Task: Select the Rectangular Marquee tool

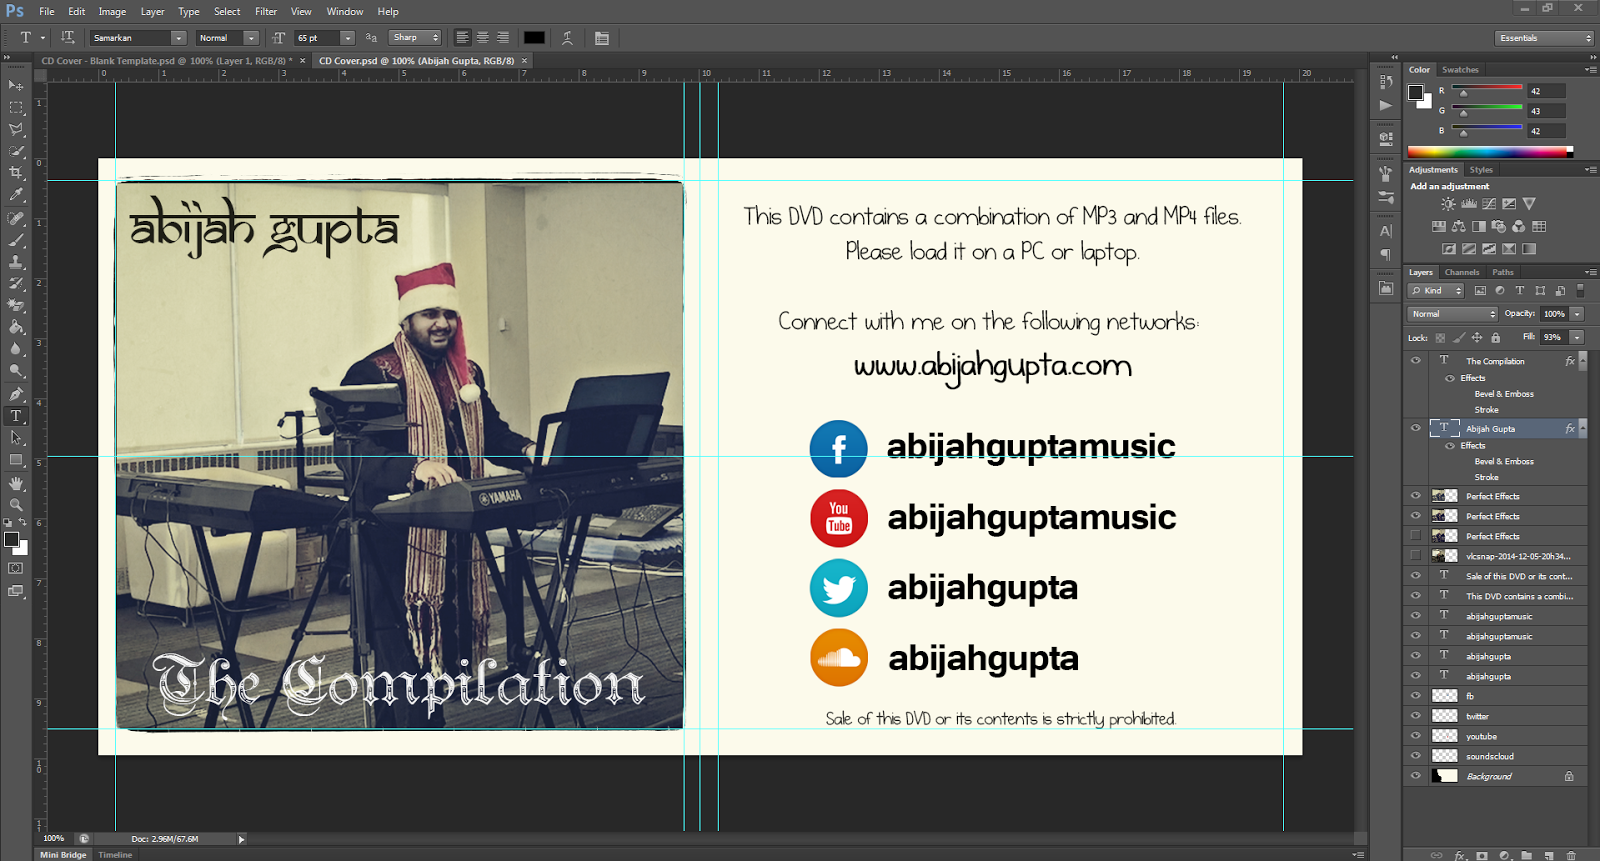Action: pyautogui.click(x=16, y=107)
